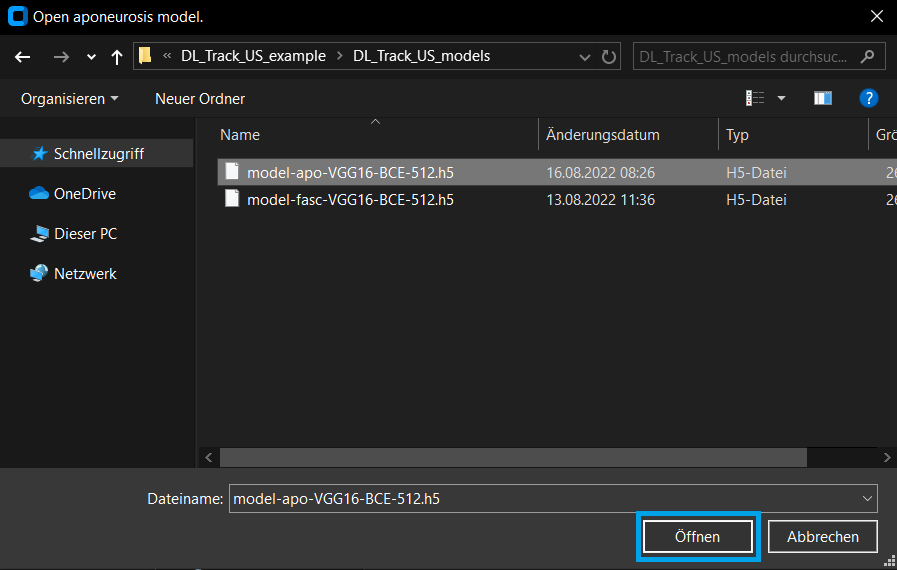Select model-fasc-VGG16-BCE-512.h5 file
Image resolution: width=897 pixels, height=570 pixels.
350,199
